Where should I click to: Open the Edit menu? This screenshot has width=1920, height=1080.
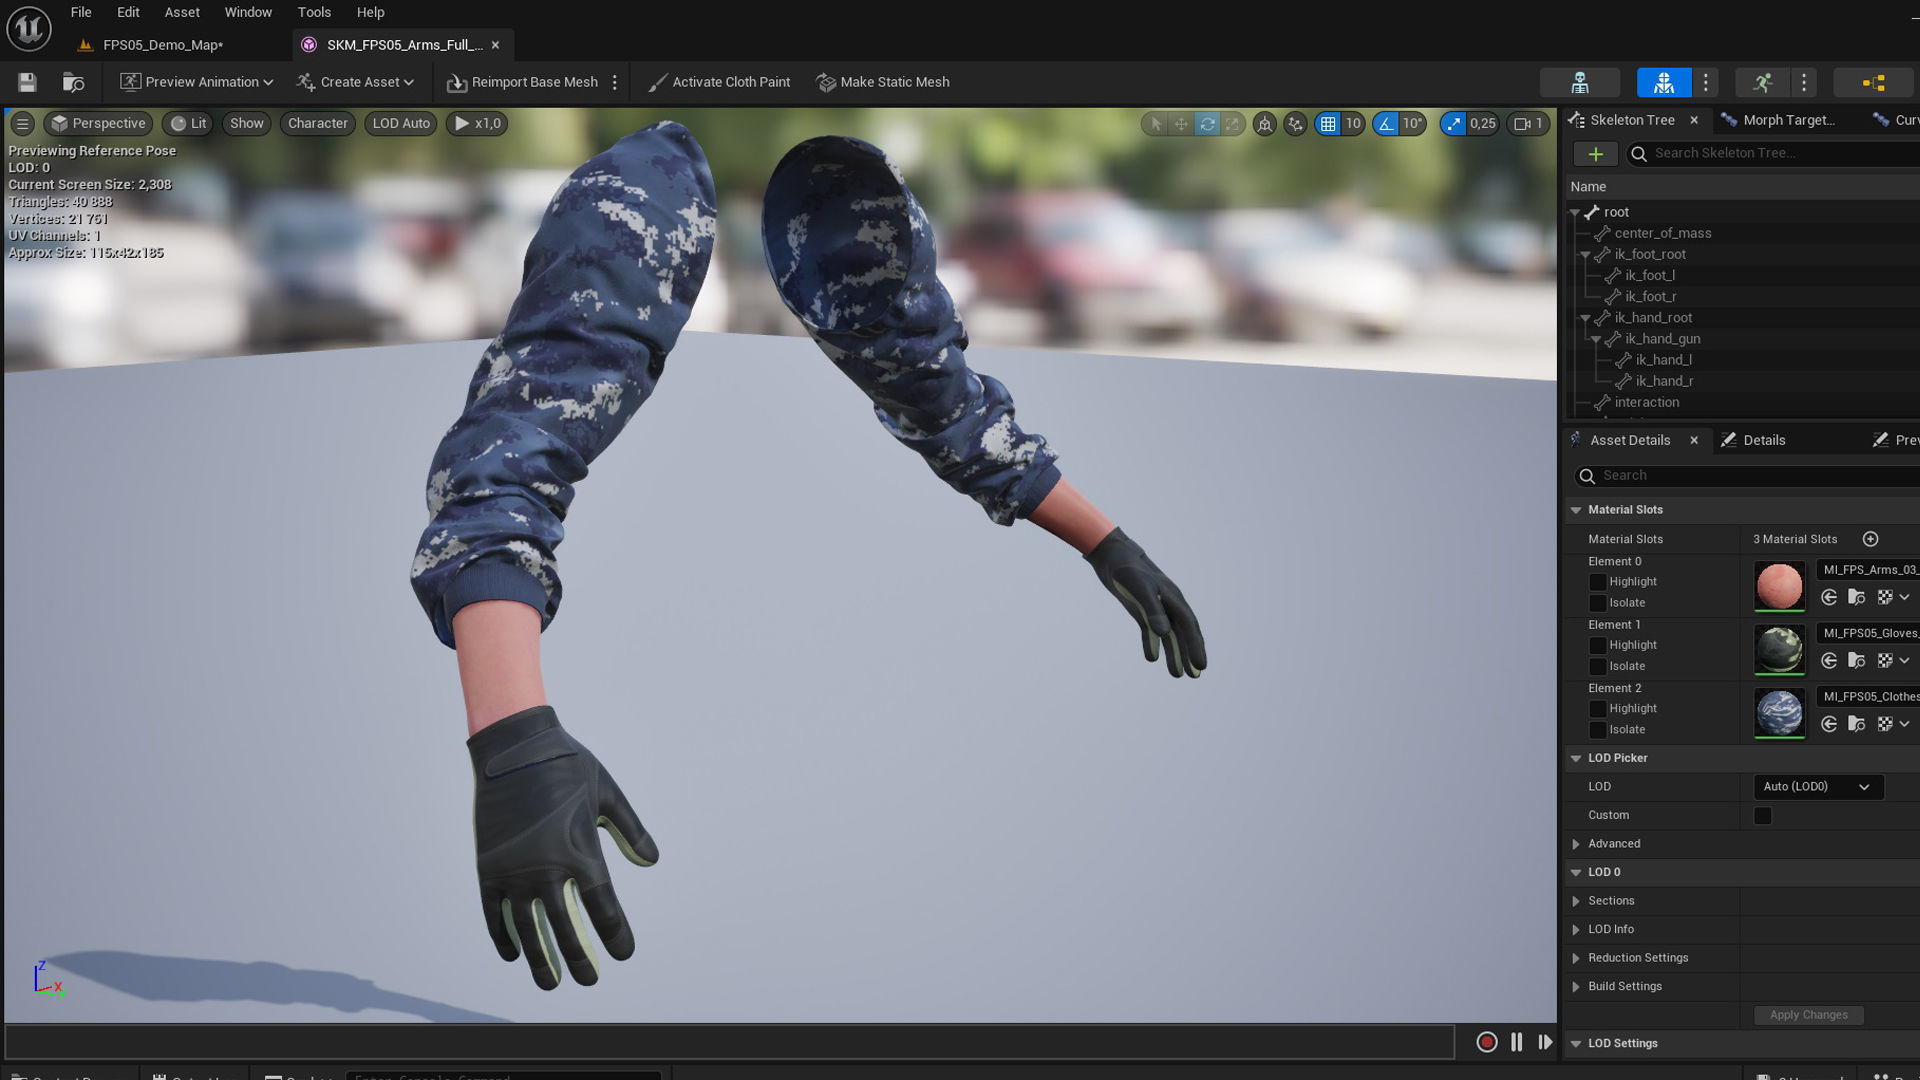point(128,12)
